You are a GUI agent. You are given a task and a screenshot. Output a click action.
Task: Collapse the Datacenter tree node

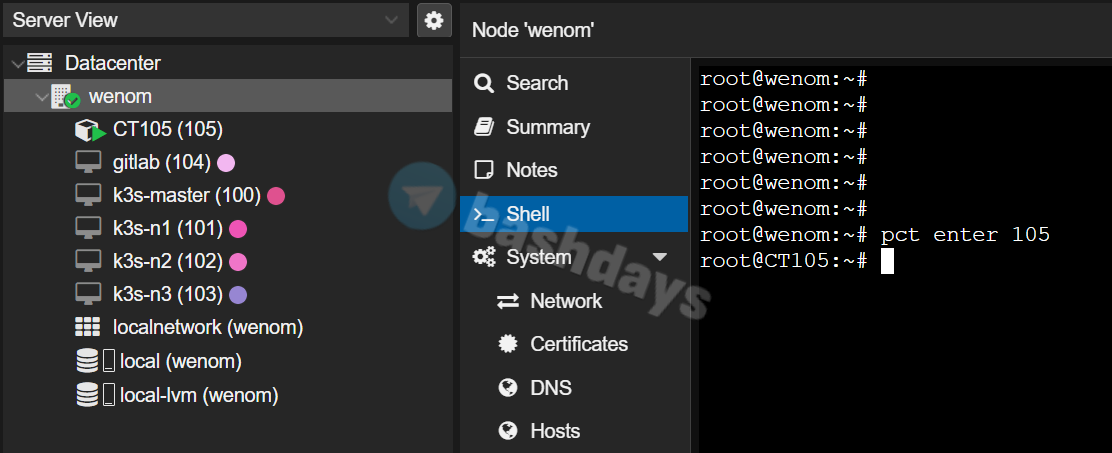pyautogui.click(x=17, y=64)
